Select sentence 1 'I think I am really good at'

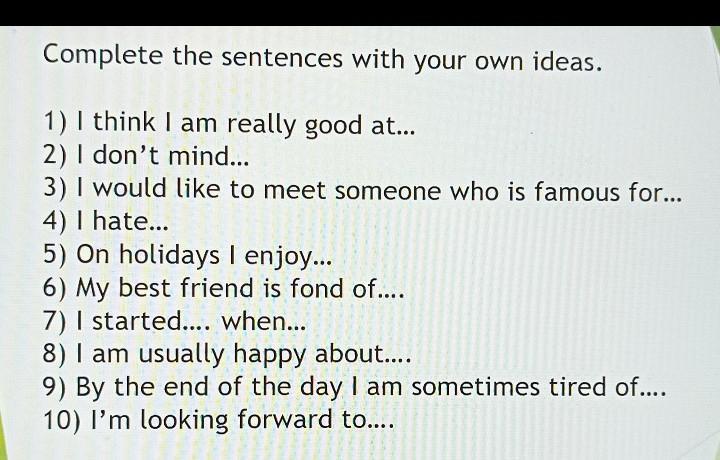click(229, 124)
